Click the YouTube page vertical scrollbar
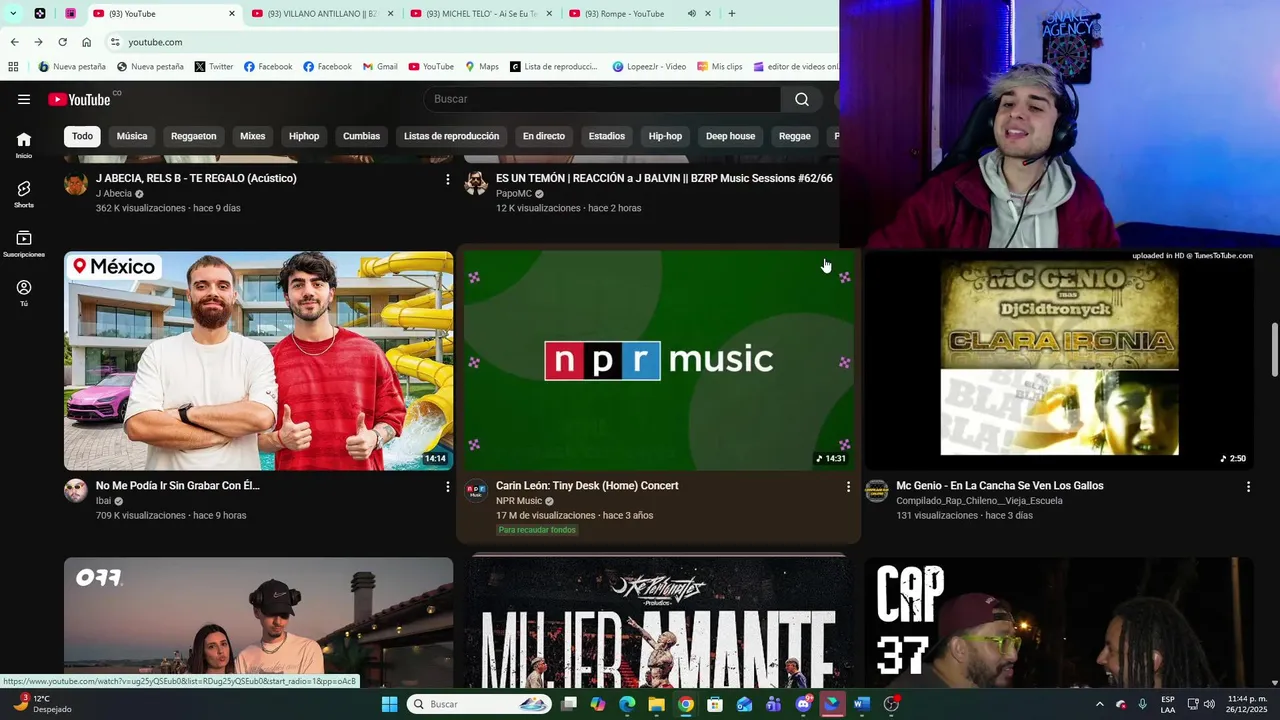 1274,350
